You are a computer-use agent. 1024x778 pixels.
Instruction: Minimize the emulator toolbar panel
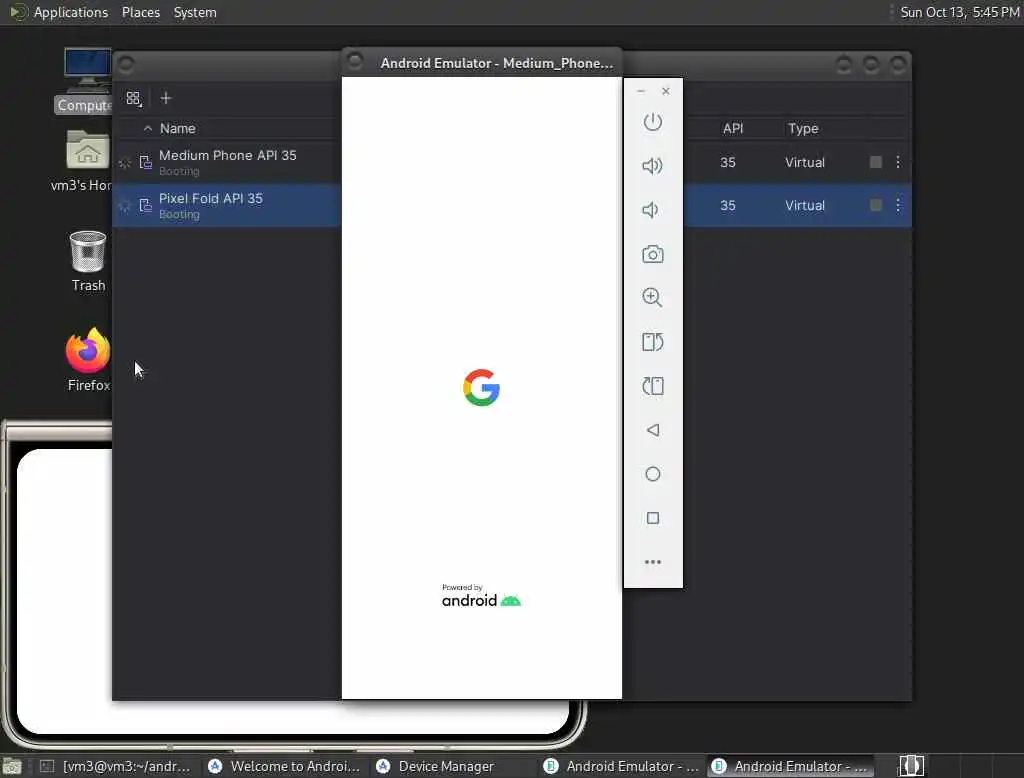point(641,91)
